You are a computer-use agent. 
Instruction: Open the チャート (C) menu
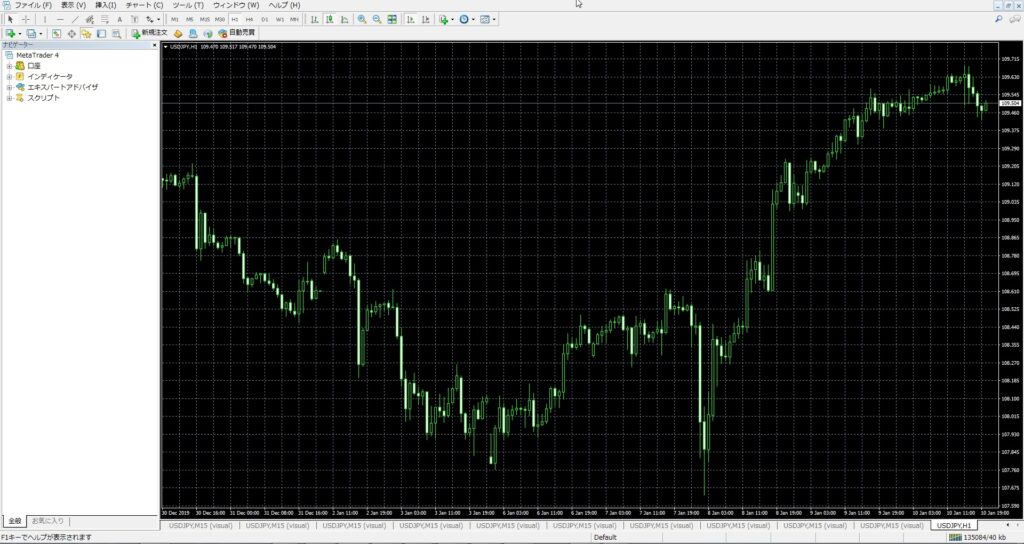click(144, 5)
